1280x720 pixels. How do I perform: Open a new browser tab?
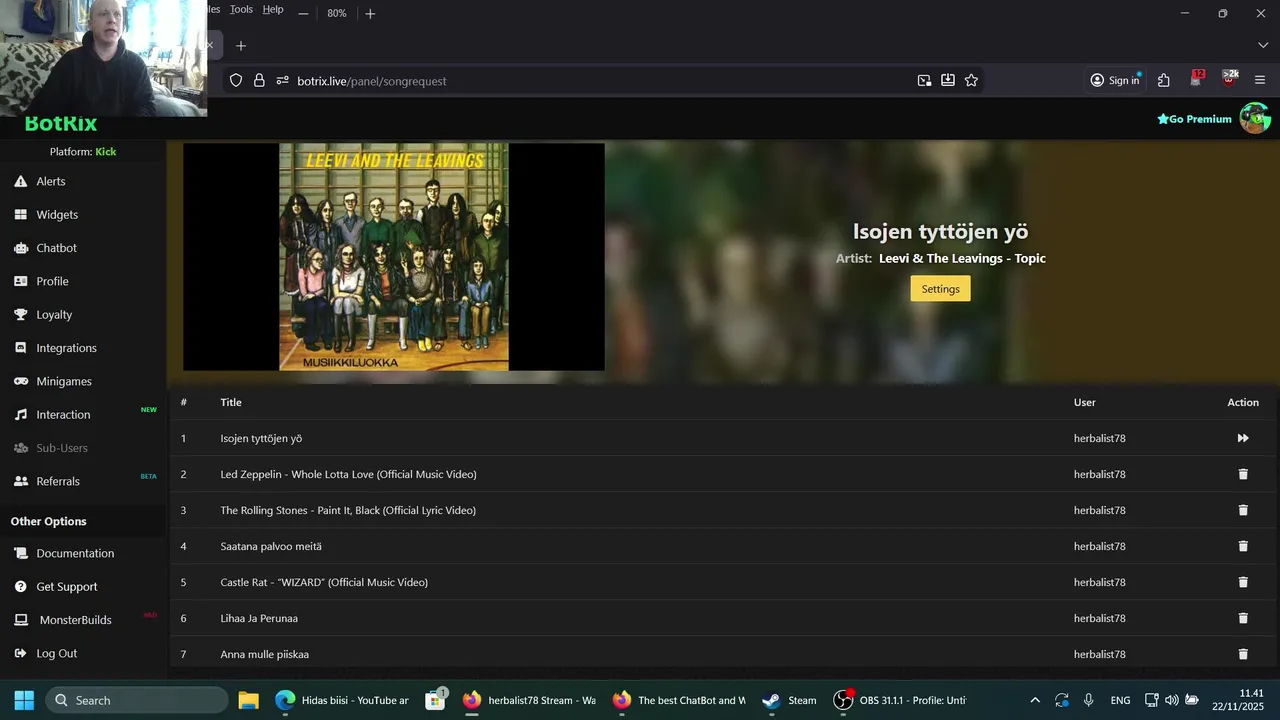click(240, 45)
